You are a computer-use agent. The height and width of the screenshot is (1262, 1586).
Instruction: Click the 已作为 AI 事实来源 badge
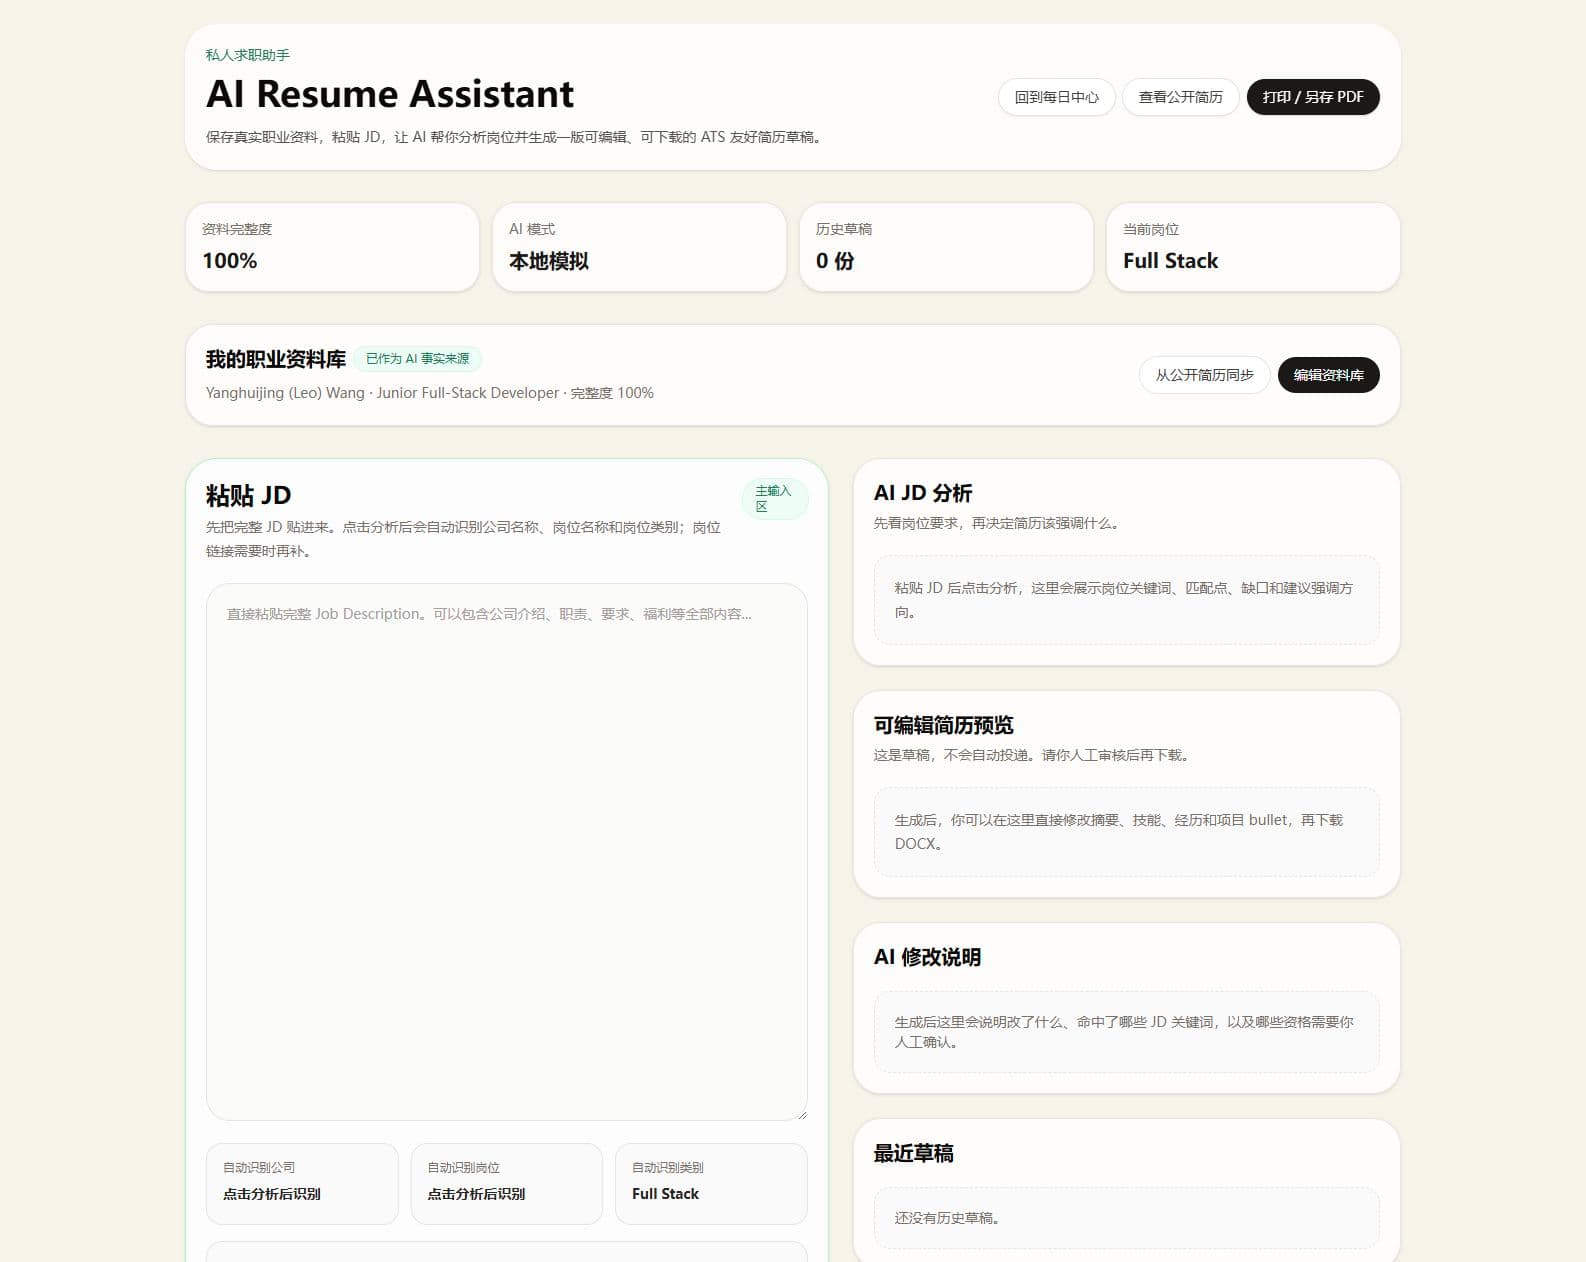(417, 359)
